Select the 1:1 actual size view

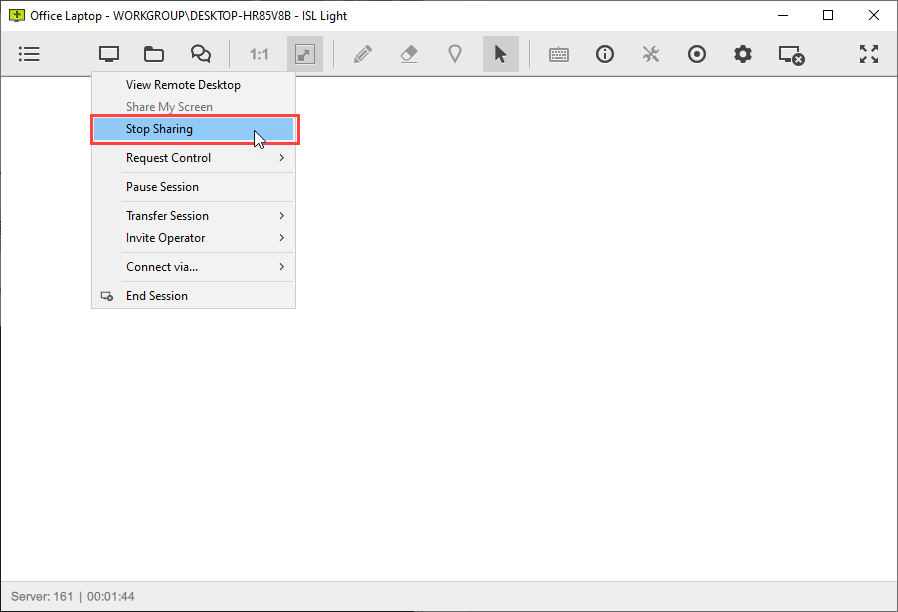tap(259, 54)
